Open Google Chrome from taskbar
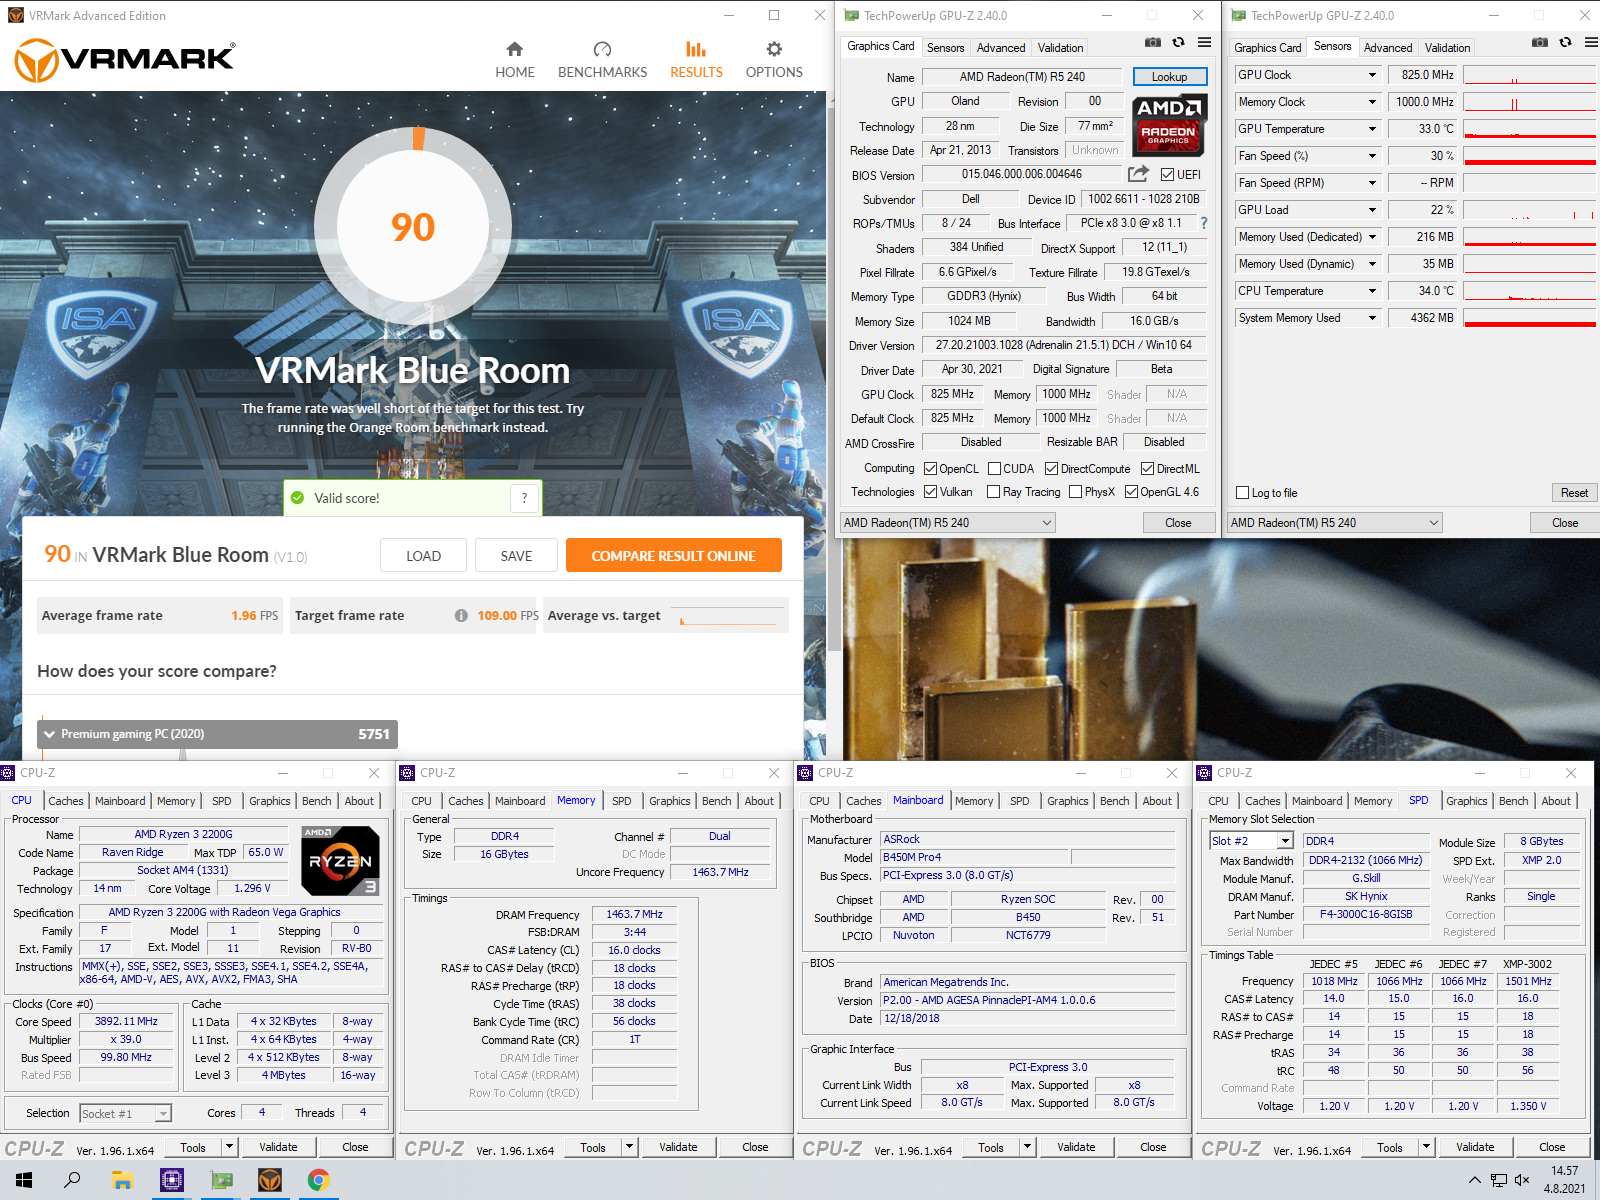This screenshot has width=1600, height=1200. [318, 1180]
